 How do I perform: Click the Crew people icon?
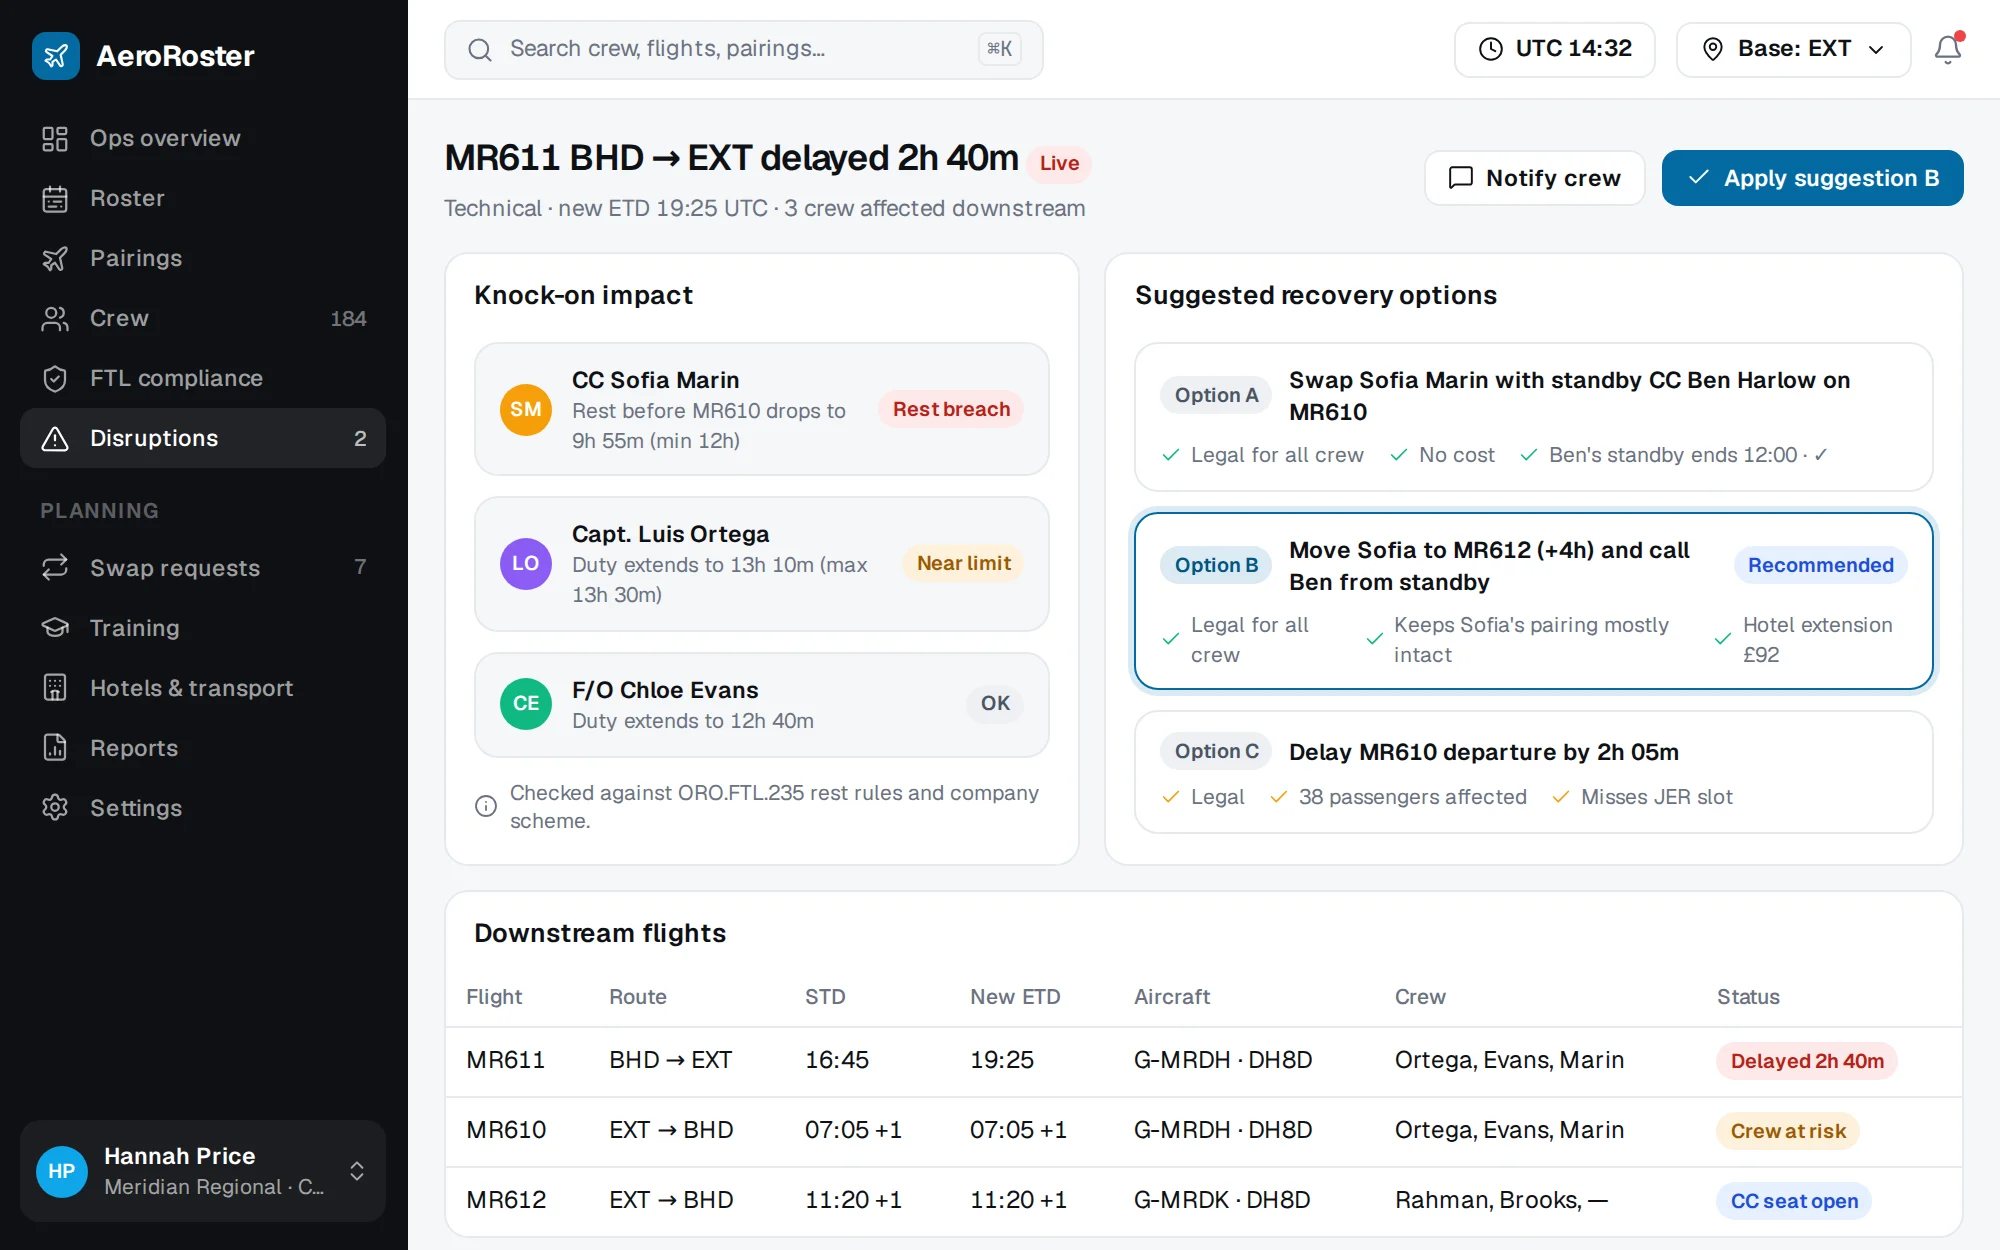tap(55, 318)
